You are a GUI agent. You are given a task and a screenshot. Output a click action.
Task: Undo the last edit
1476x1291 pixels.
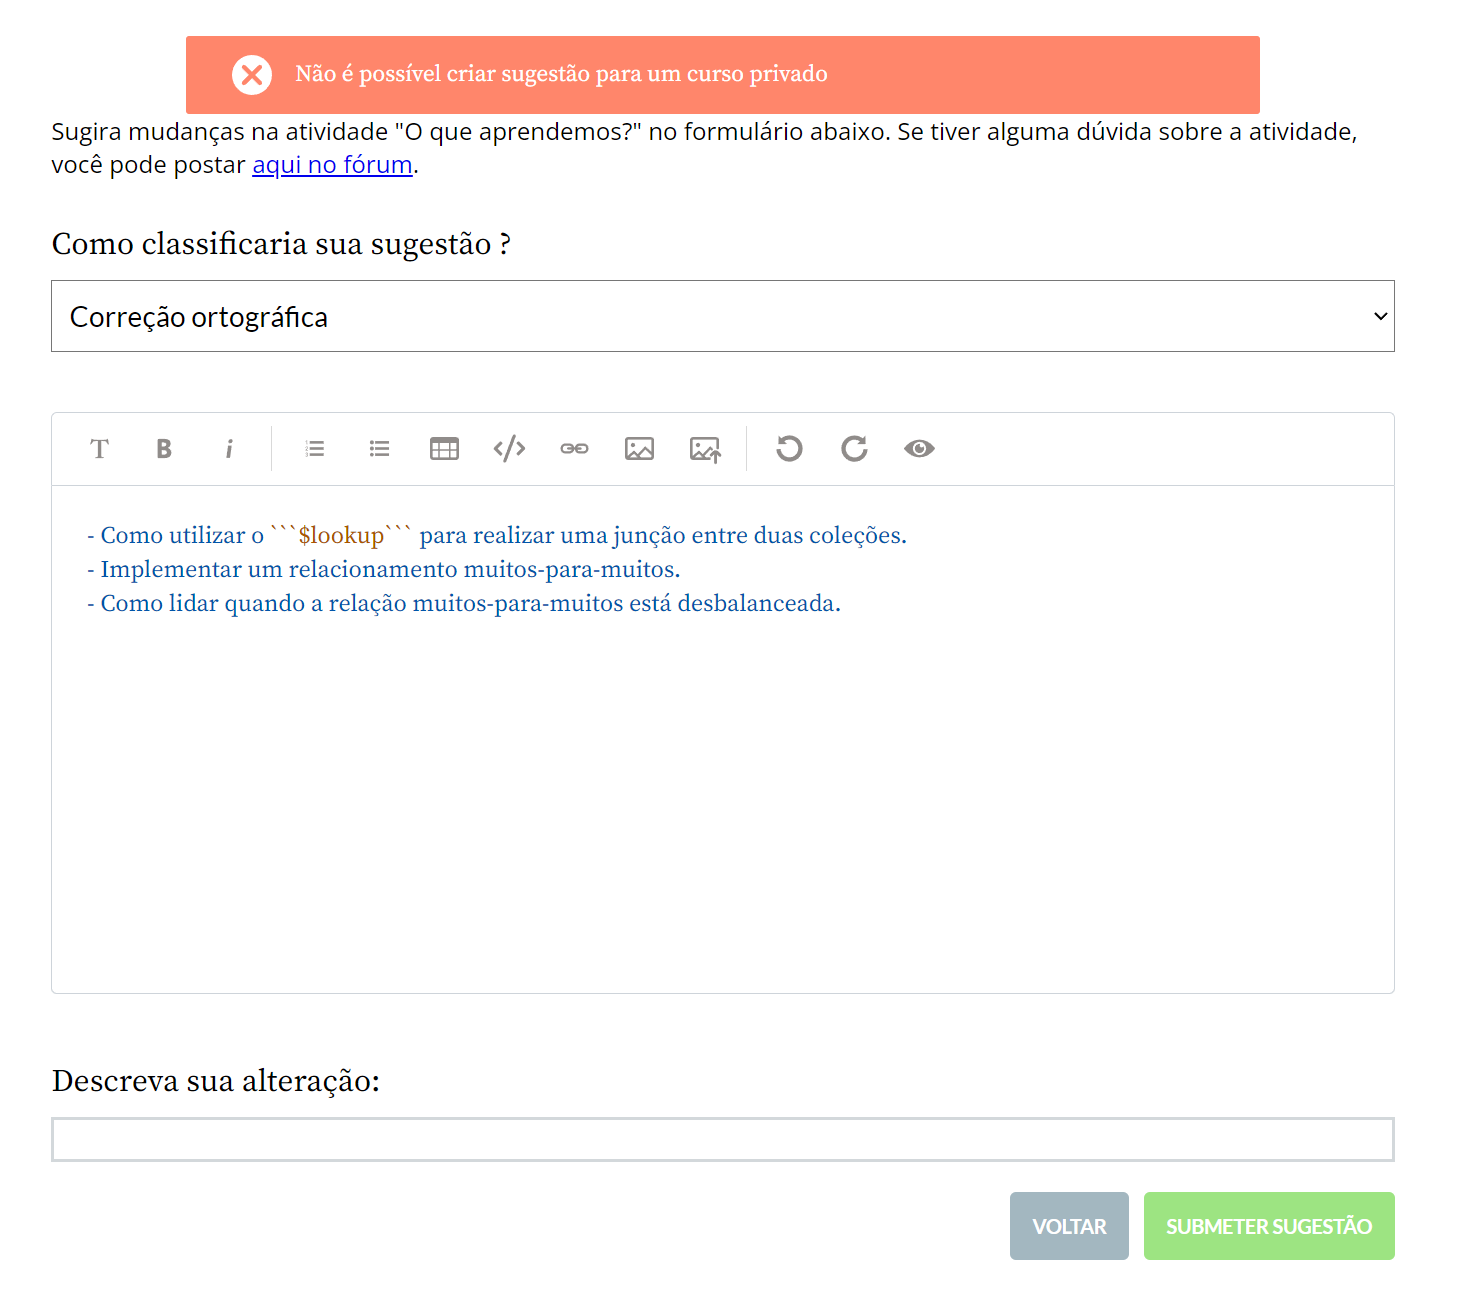(x=789, y=449)
